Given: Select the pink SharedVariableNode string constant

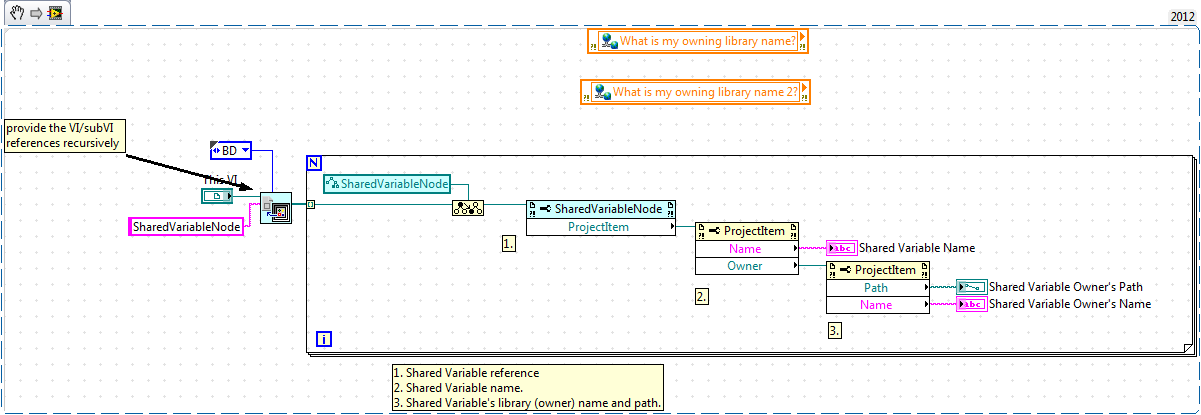Looking at the screenshot, I should tap(186, 227).
